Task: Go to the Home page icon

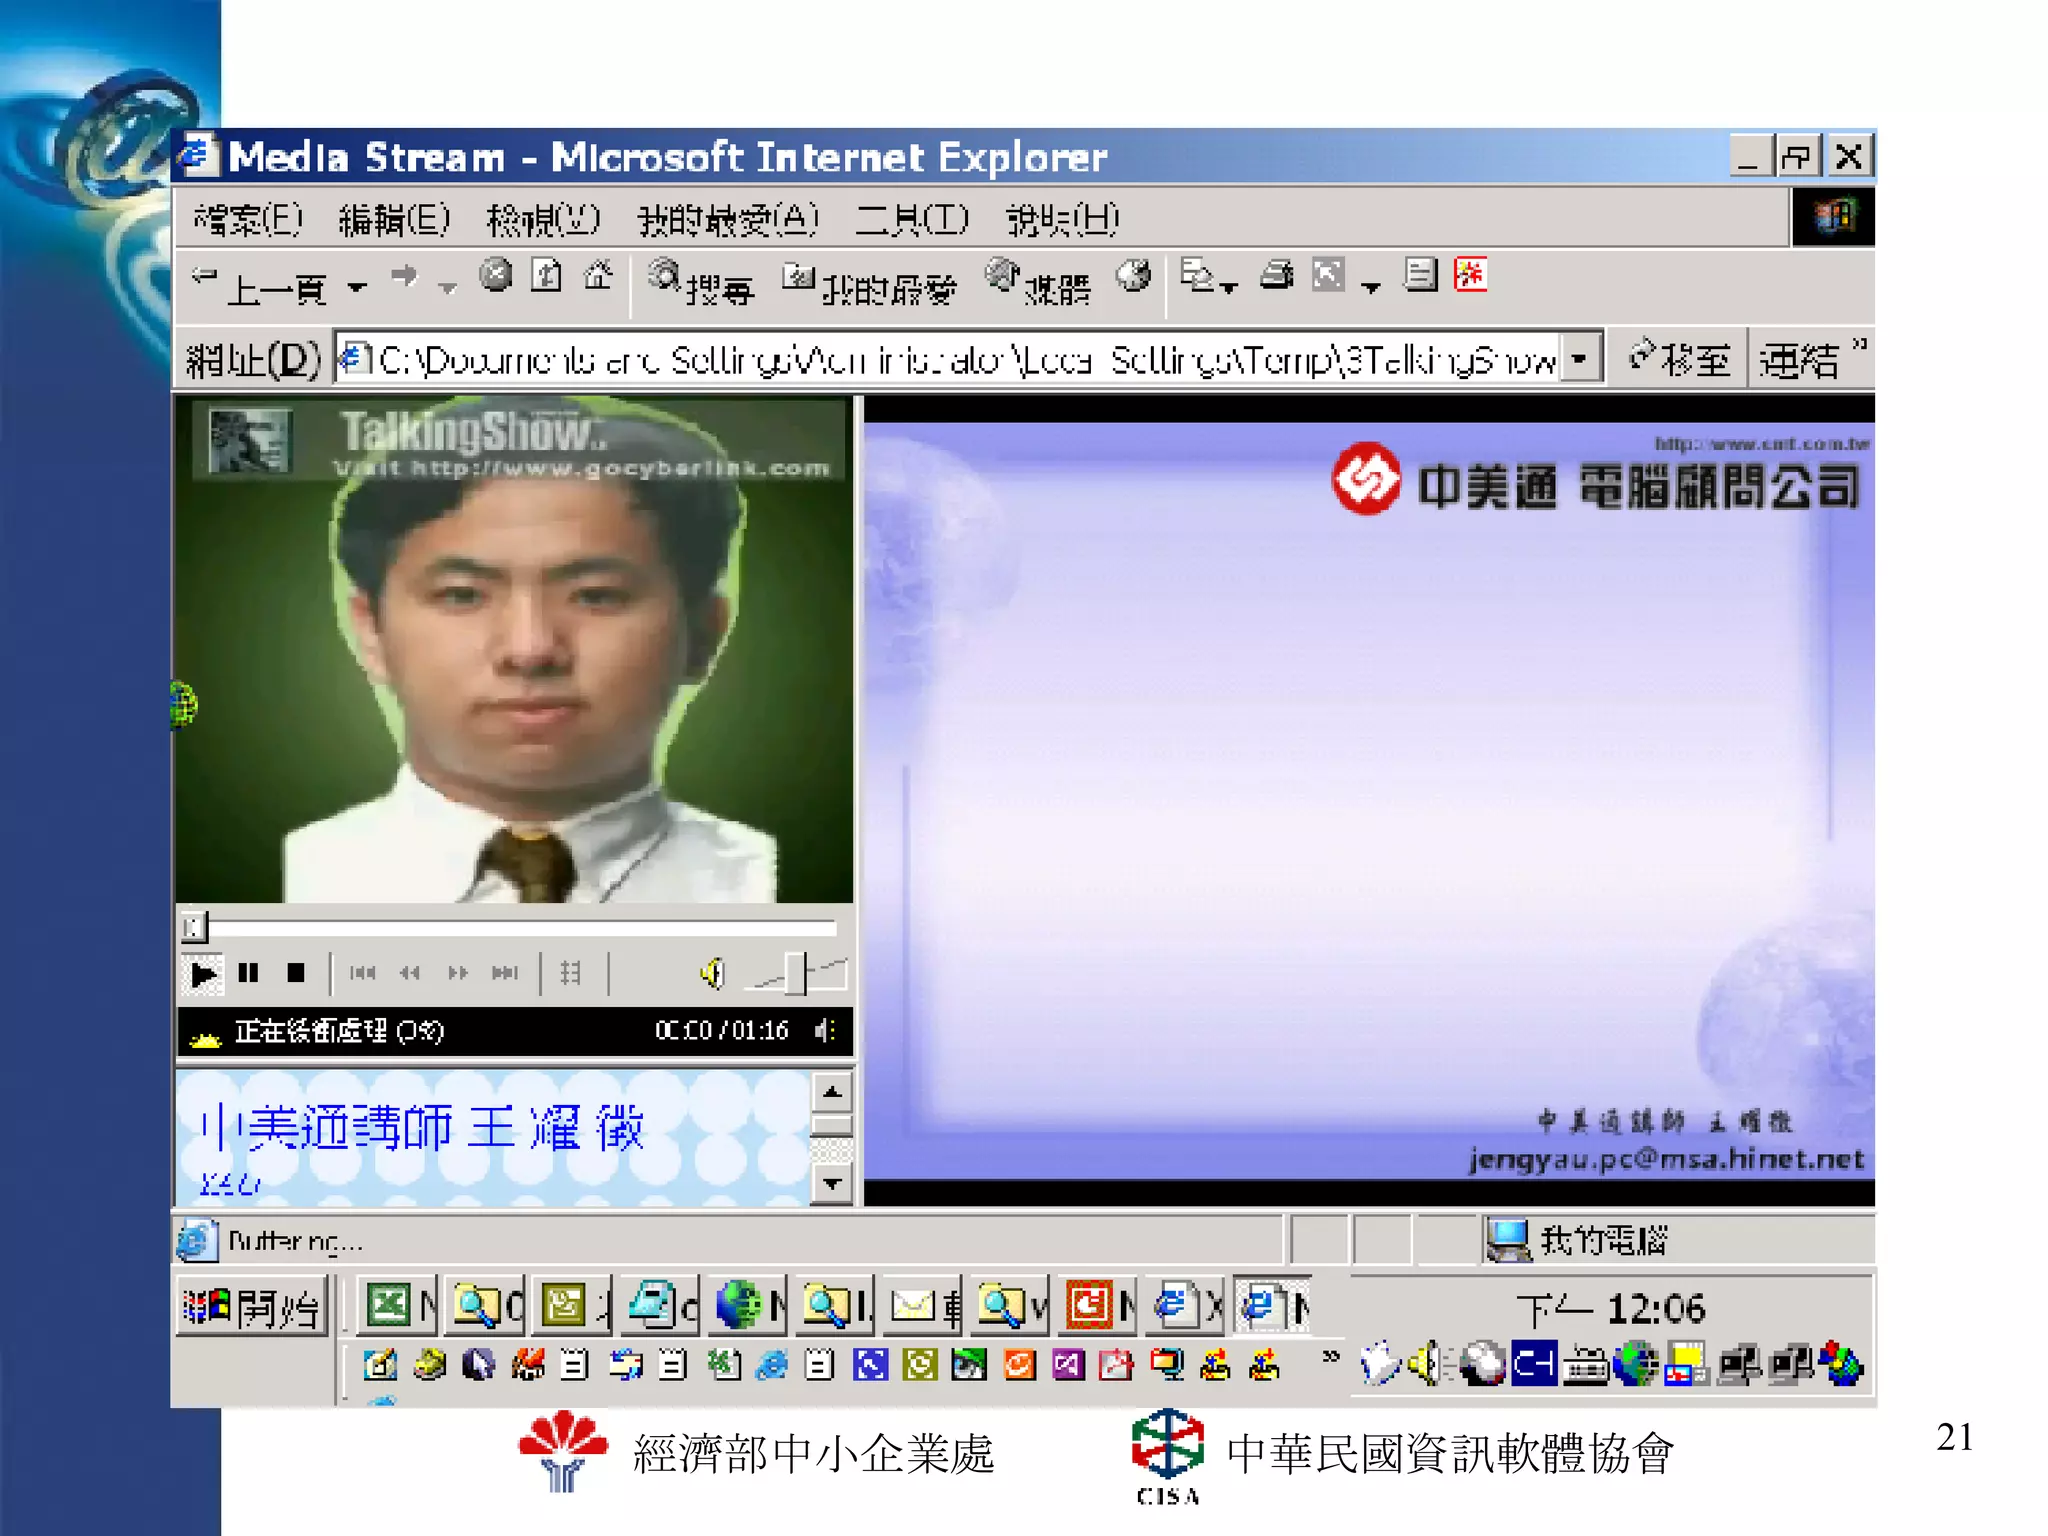Action: 598,275
